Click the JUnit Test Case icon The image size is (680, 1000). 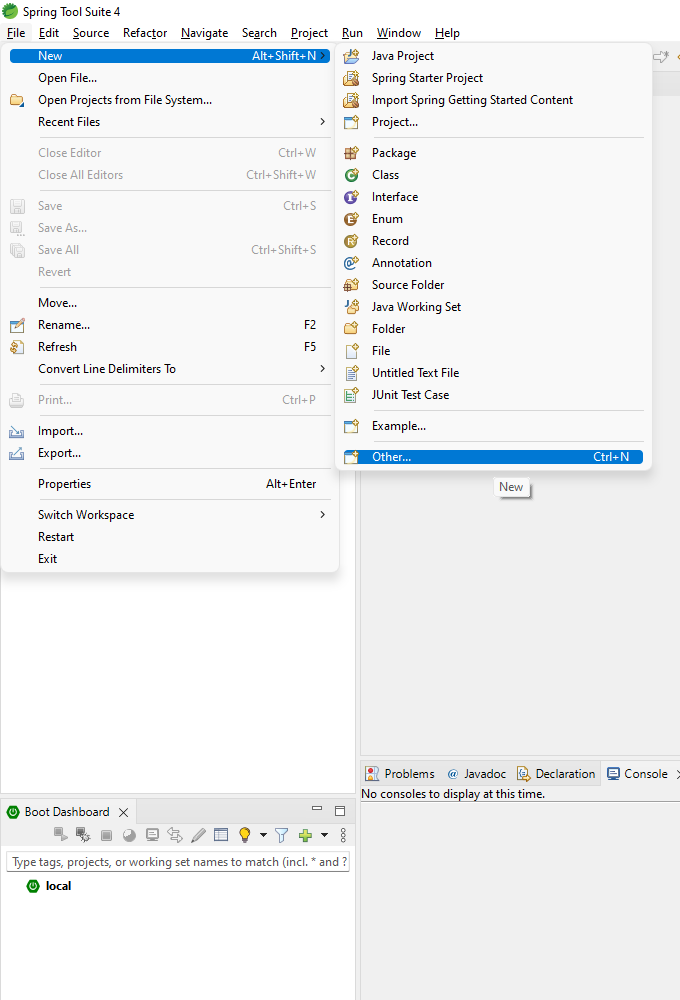click(351, 395)
